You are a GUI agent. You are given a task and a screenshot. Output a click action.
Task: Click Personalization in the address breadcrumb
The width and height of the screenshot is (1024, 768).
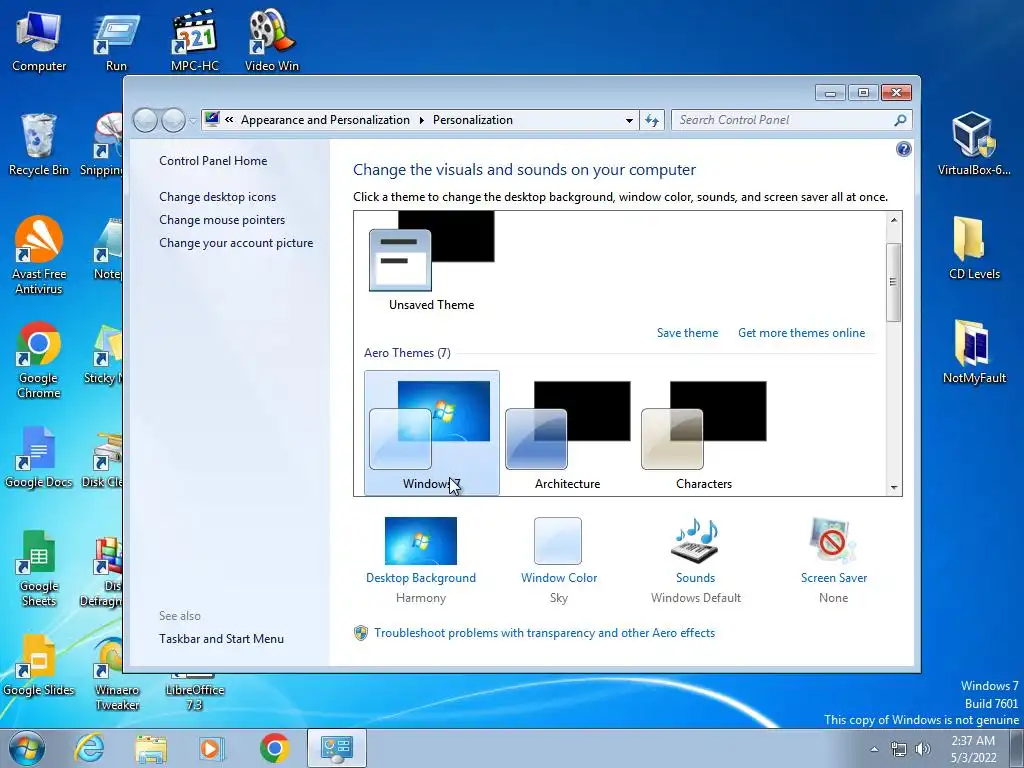coord(473,120)
